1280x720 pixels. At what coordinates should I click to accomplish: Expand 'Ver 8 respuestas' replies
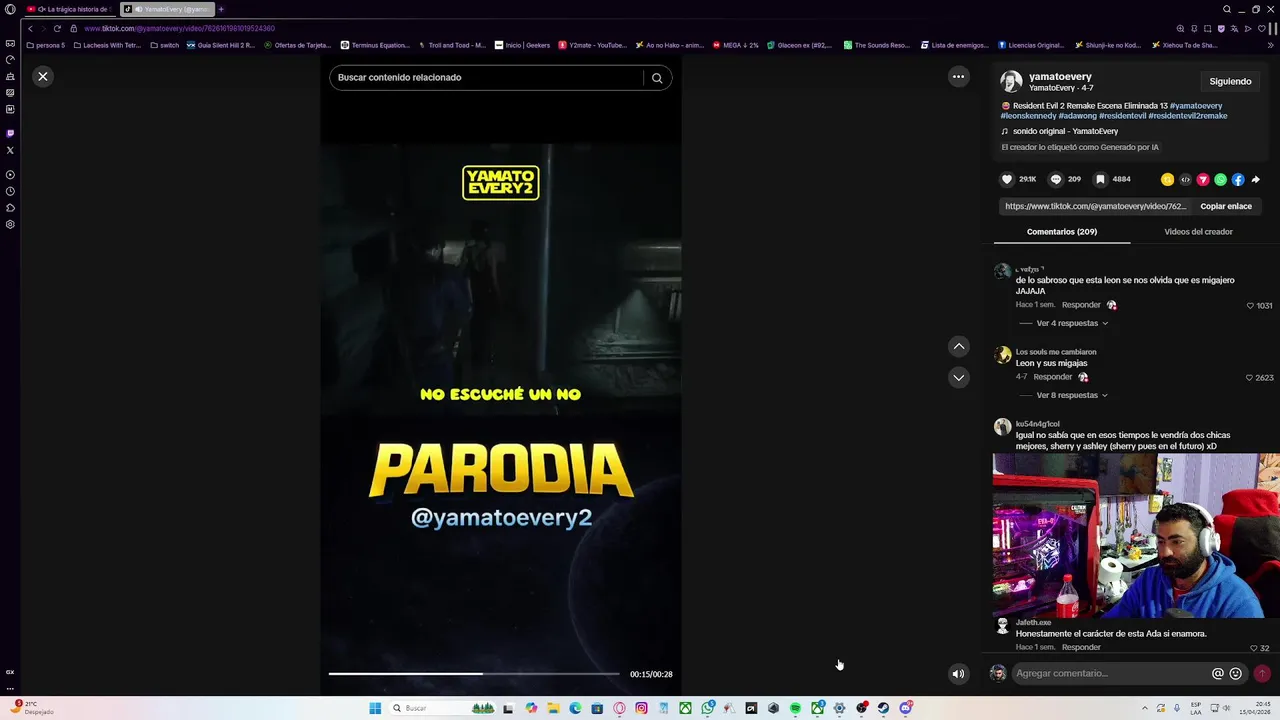coord(1072,395)
